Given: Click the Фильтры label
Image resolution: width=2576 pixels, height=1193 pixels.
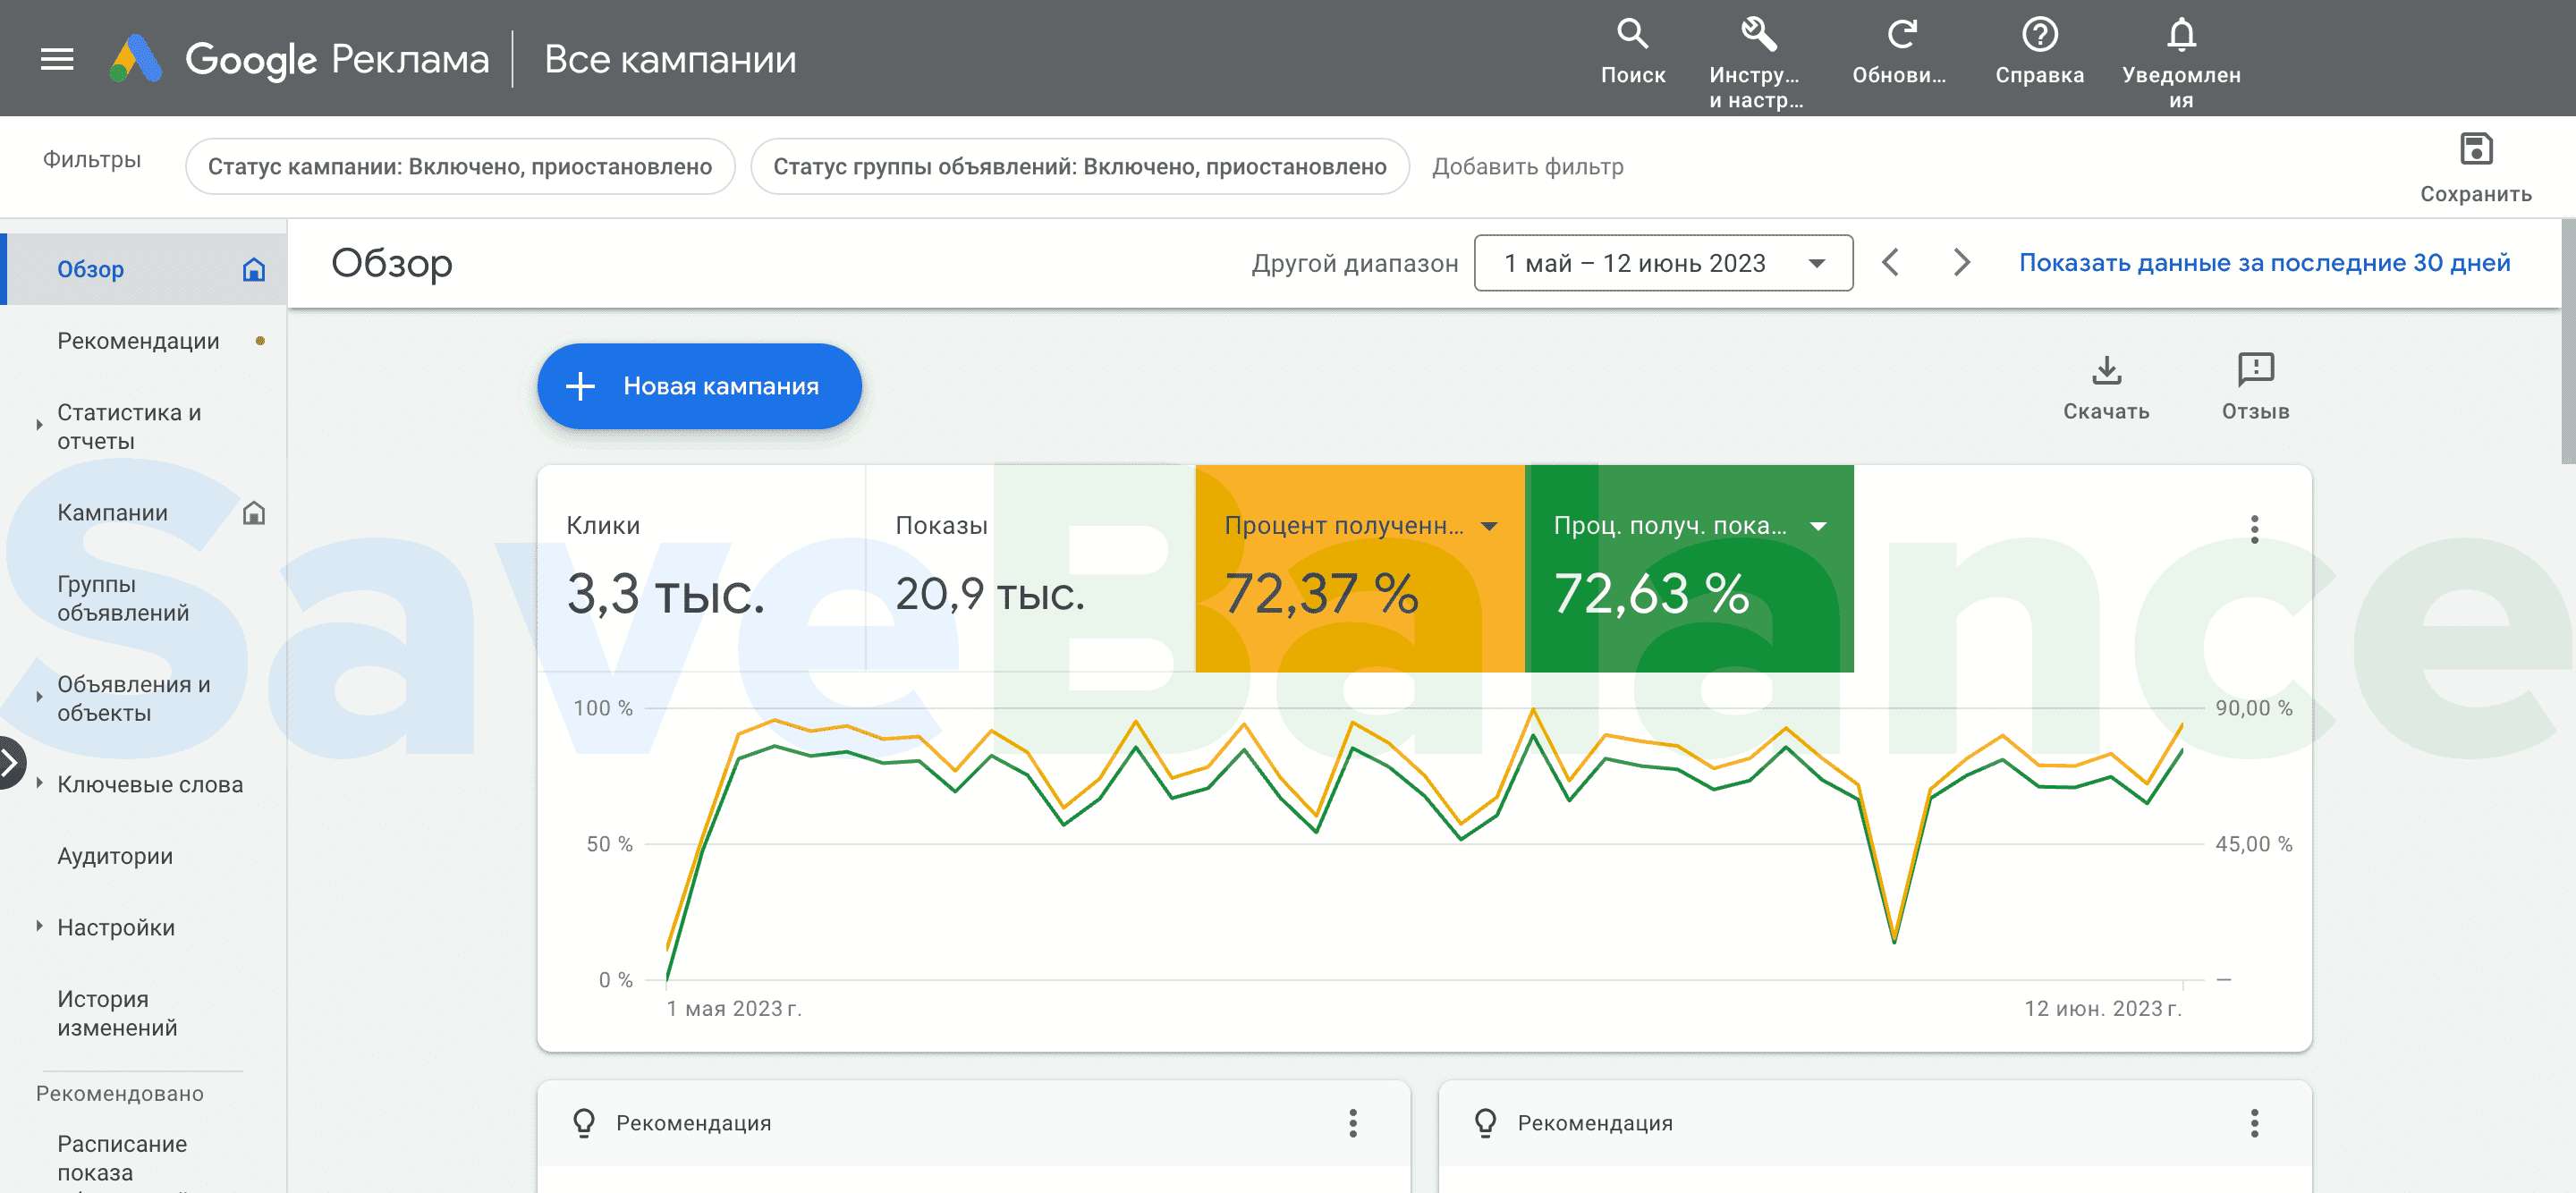Looking at the screenshot, I should (x=92, y=160).
